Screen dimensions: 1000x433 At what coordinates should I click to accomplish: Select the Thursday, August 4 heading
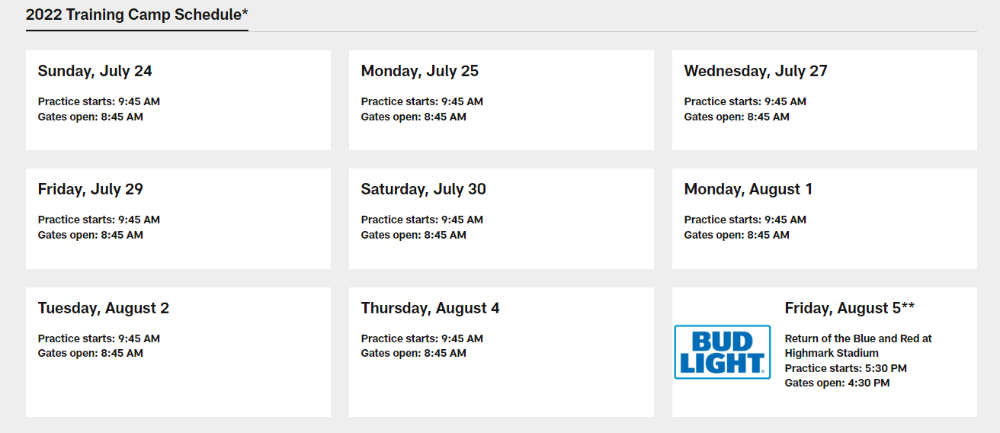pyautogui.click(x=430, y=308)
